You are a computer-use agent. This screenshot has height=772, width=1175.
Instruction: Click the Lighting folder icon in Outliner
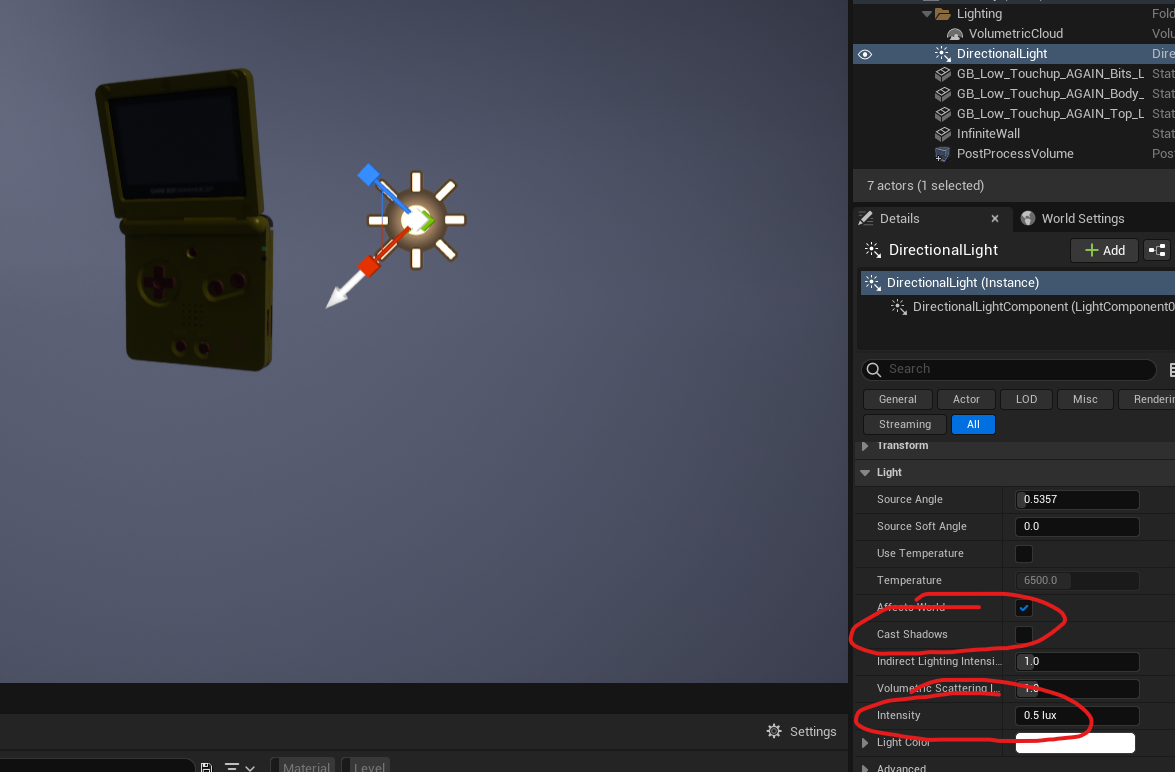click(943, 13)
